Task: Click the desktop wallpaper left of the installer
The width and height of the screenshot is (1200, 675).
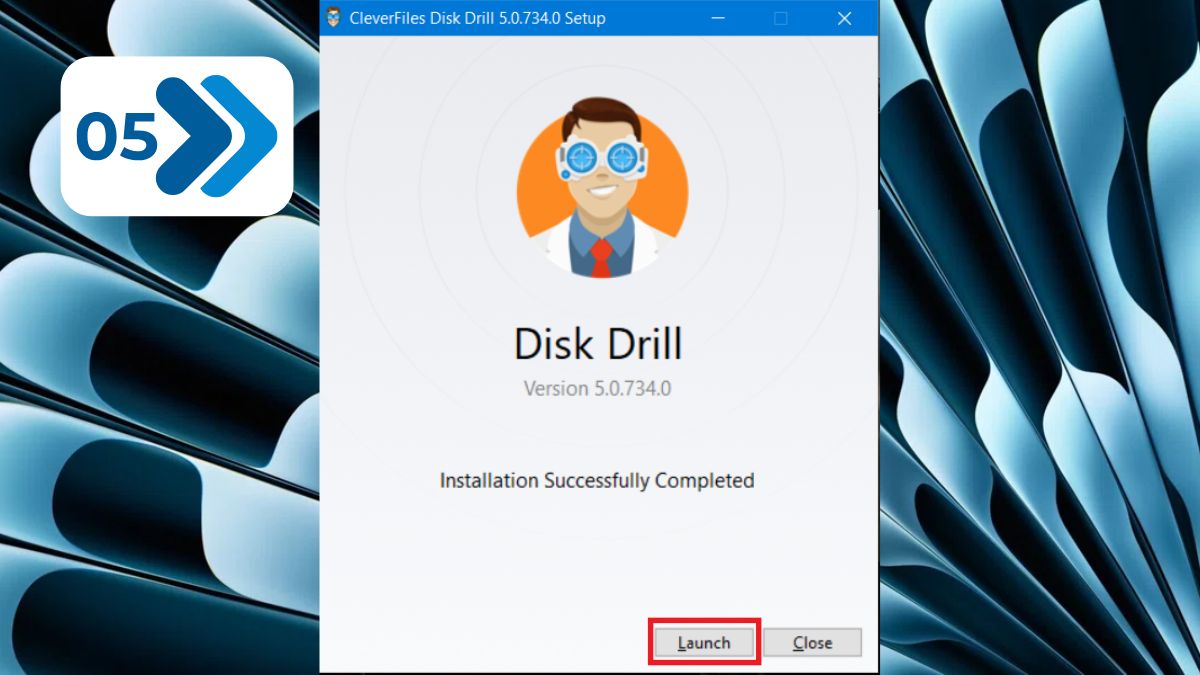Action: tap(160, 420)
